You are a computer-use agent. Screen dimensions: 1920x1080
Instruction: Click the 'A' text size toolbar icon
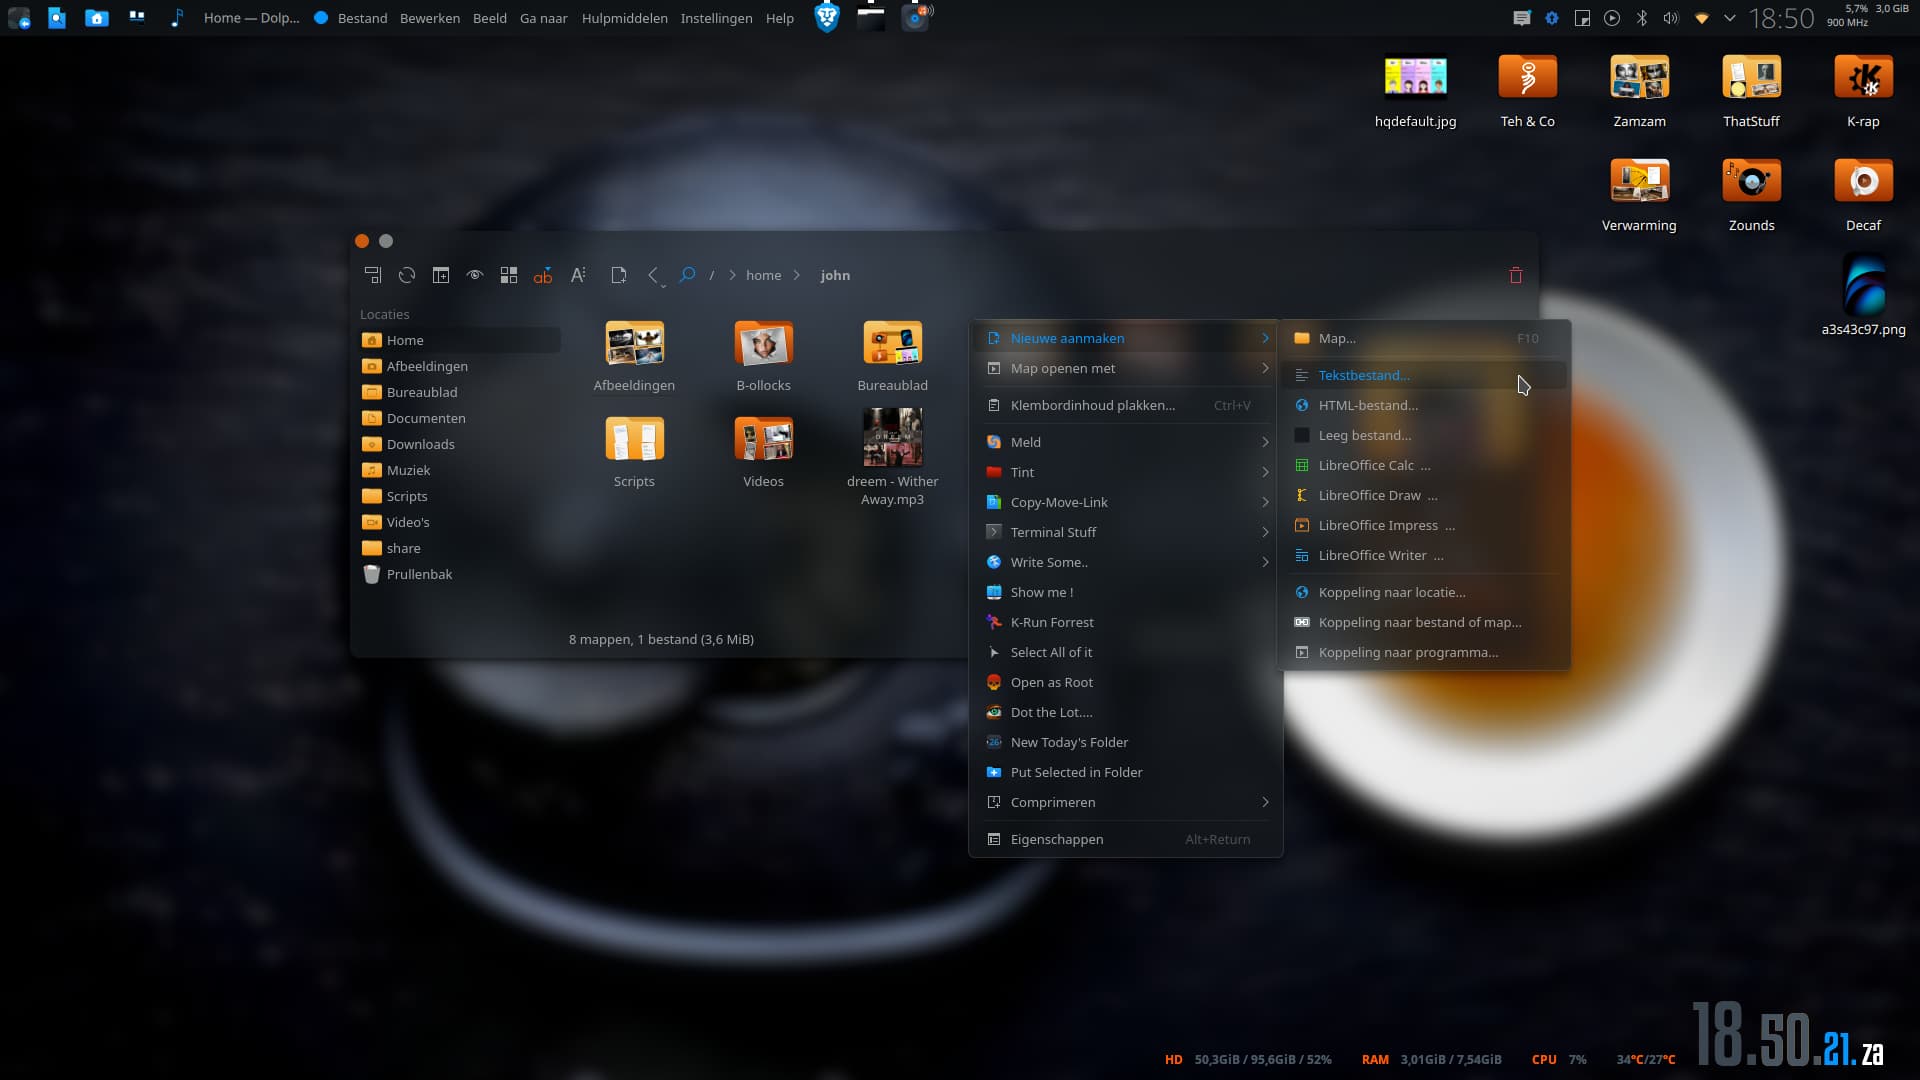[x=578, y=275]
